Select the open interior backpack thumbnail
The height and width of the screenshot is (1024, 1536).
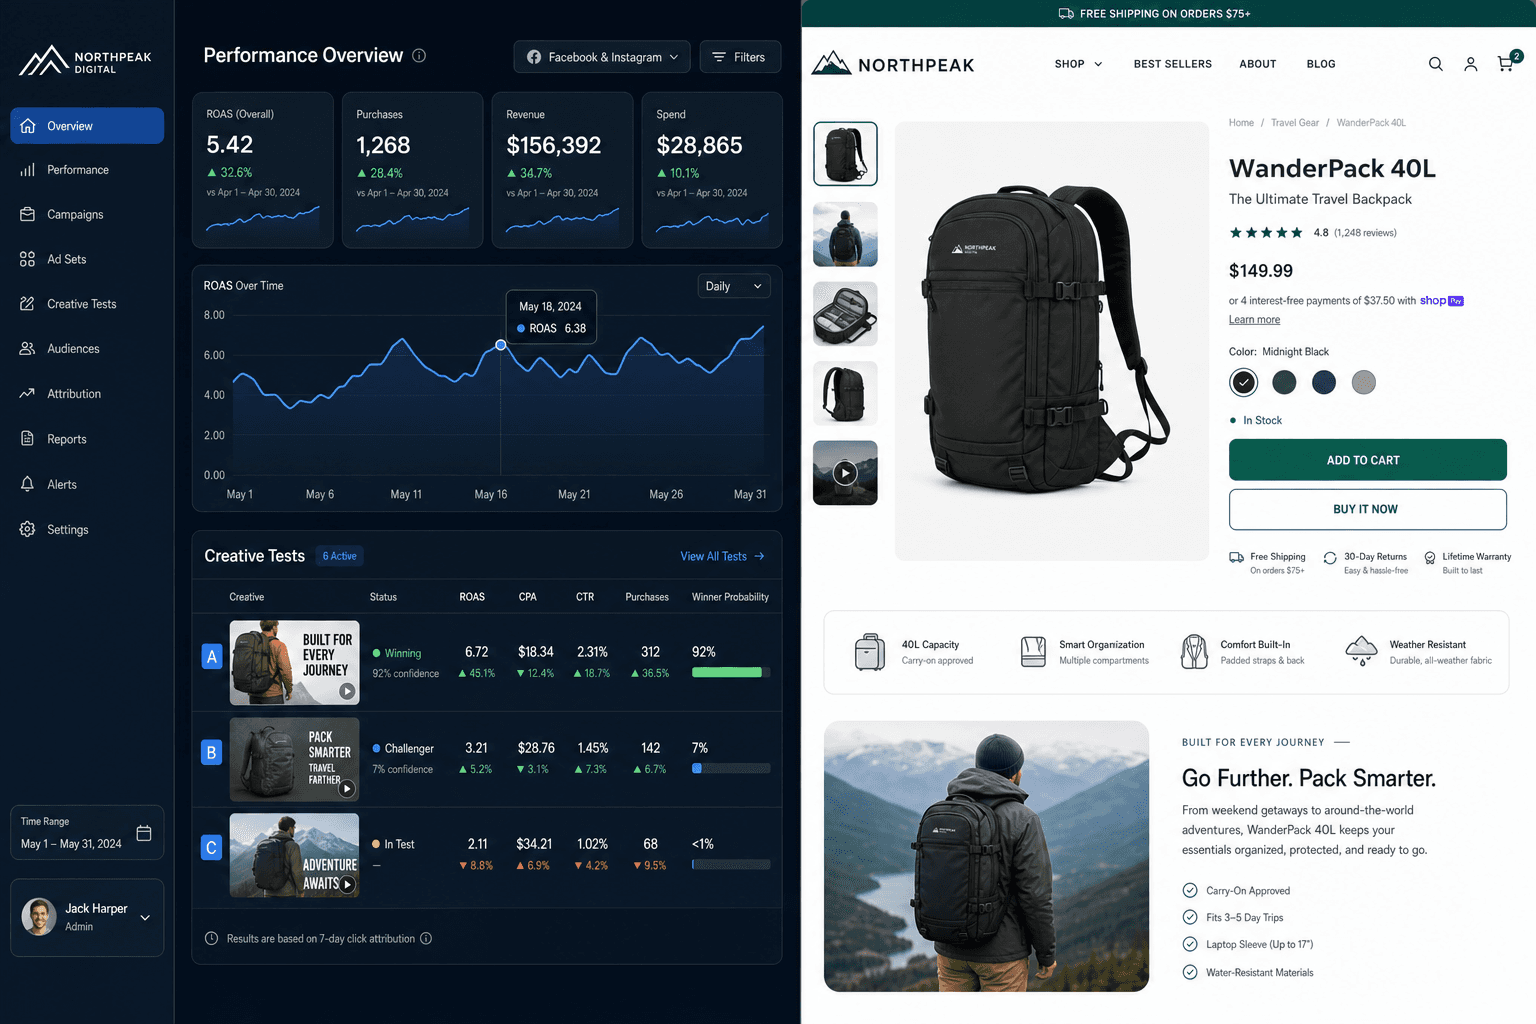click(x=845, y=314)
